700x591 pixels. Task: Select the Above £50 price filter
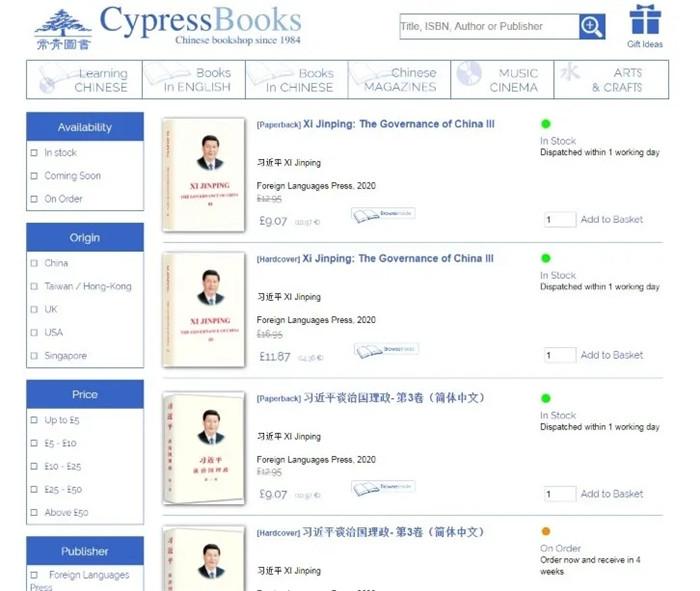pos(34,512)
